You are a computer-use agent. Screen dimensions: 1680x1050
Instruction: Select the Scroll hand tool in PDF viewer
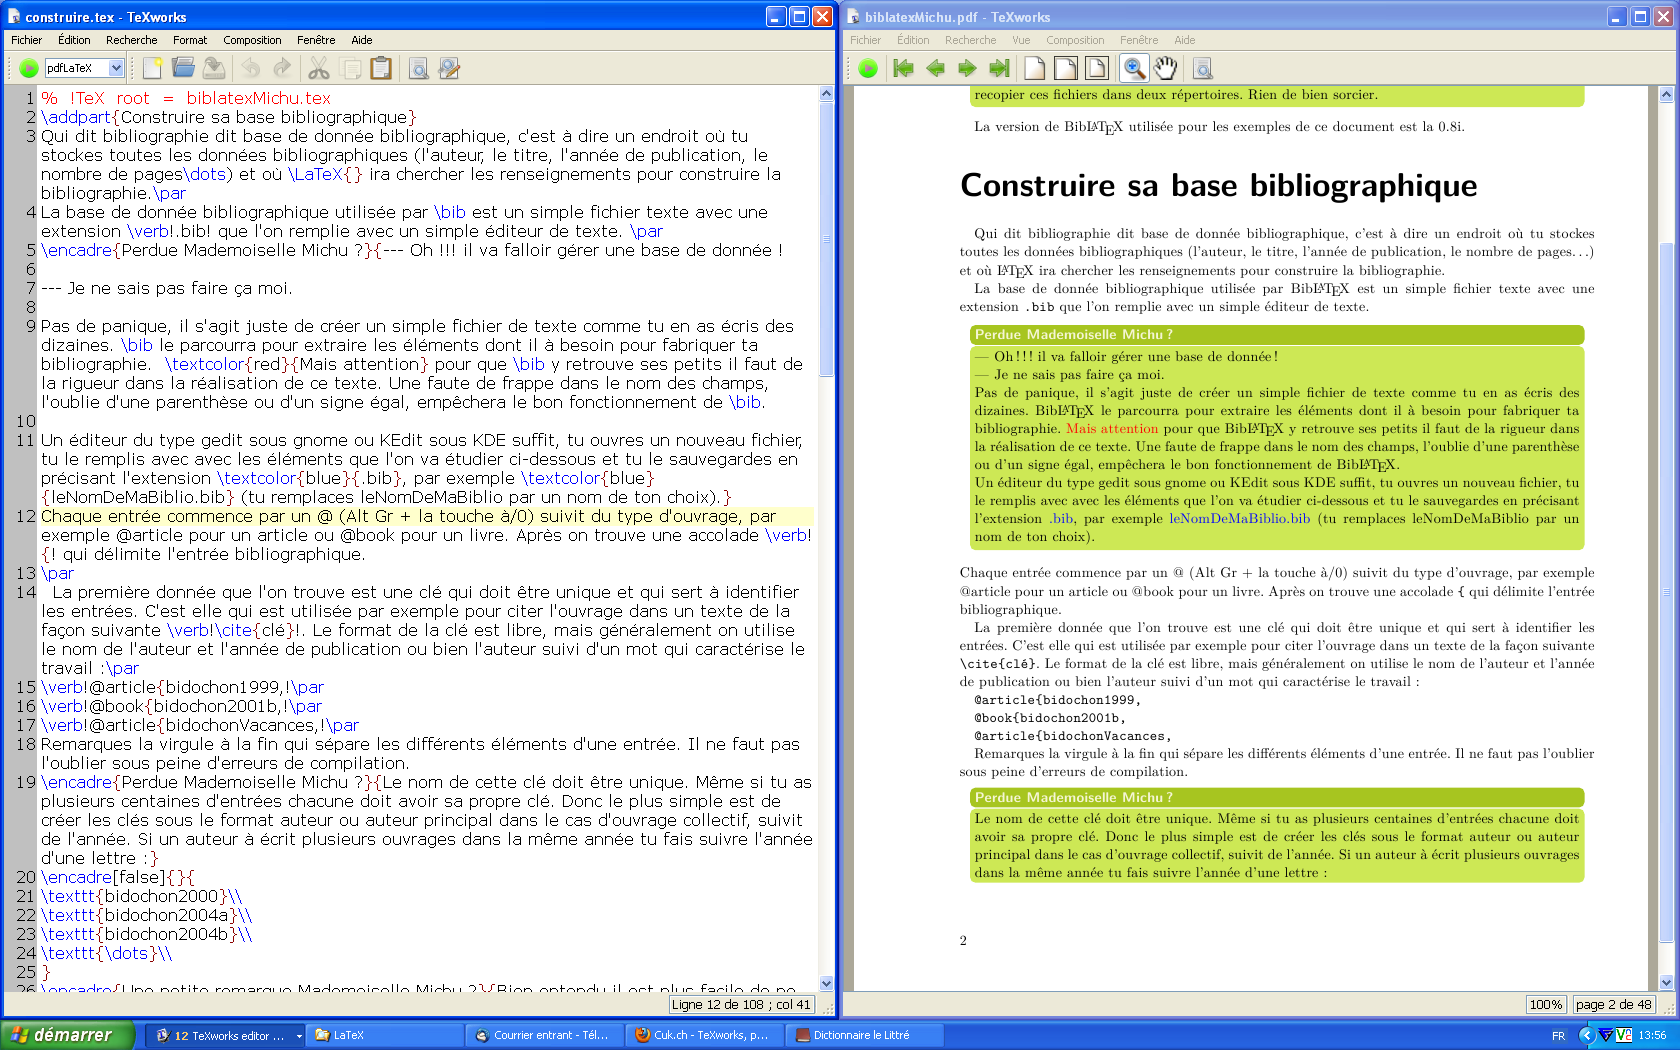[x=1166, y=68]
